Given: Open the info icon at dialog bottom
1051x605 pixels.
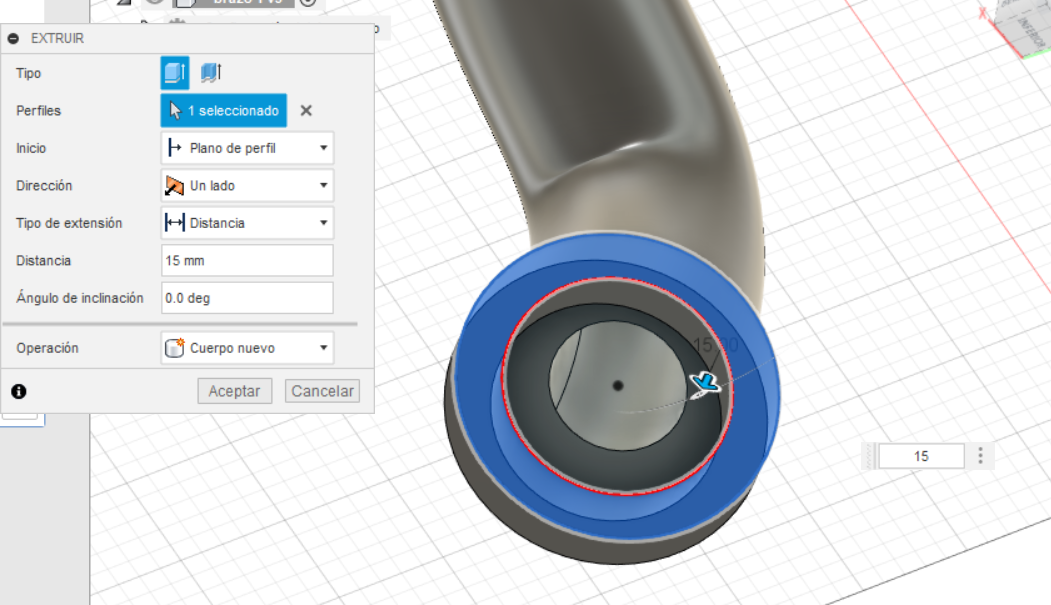Looking at the screenshot, I should click(19, 391).
